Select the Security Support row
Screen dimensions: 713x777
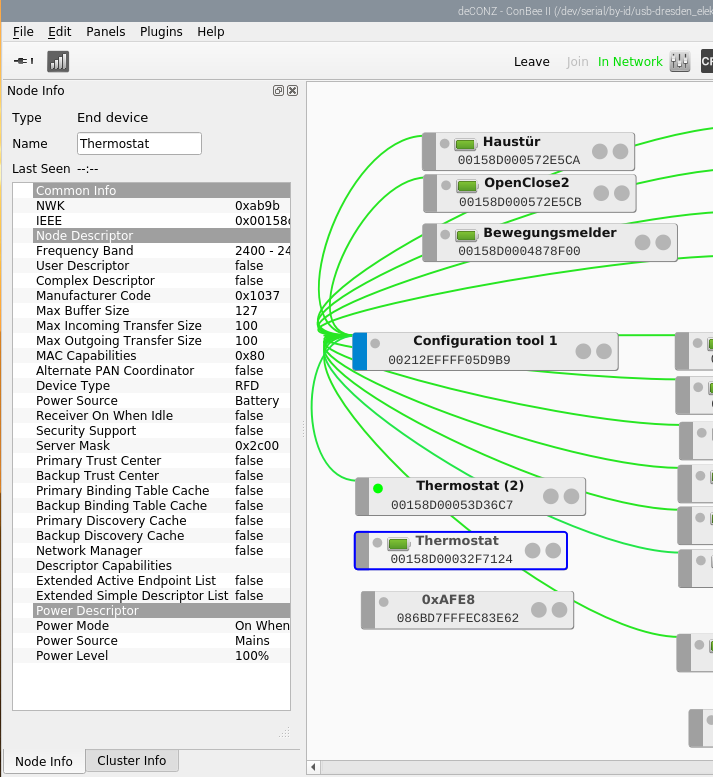coord(152,431)
